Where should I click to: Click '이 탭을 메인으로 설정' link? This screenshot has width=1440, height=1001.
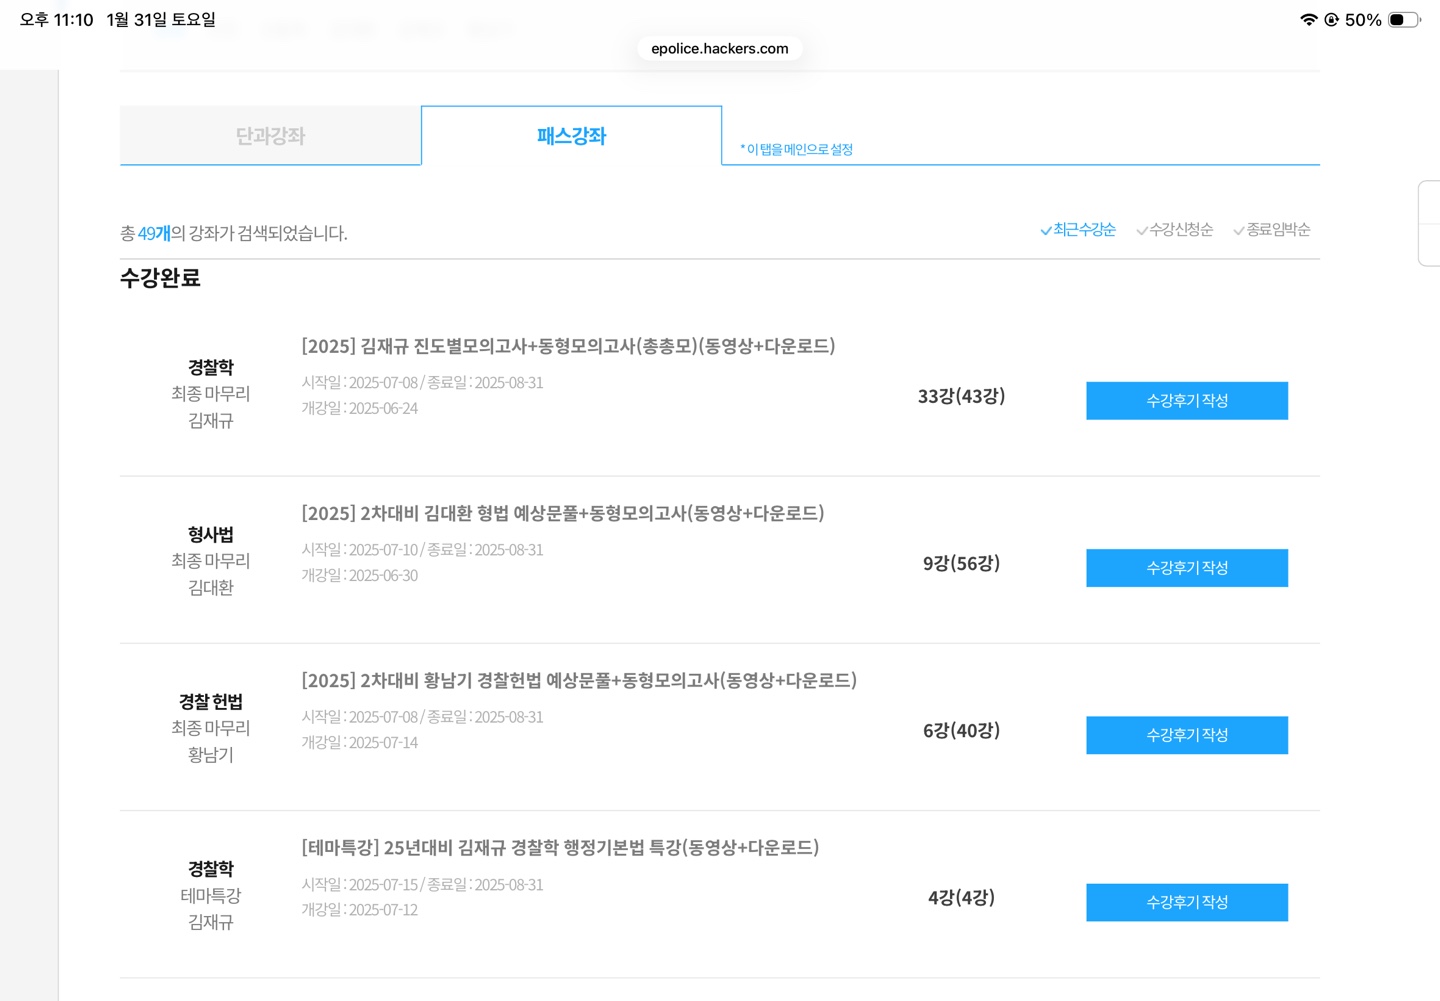tap(796, 149)
